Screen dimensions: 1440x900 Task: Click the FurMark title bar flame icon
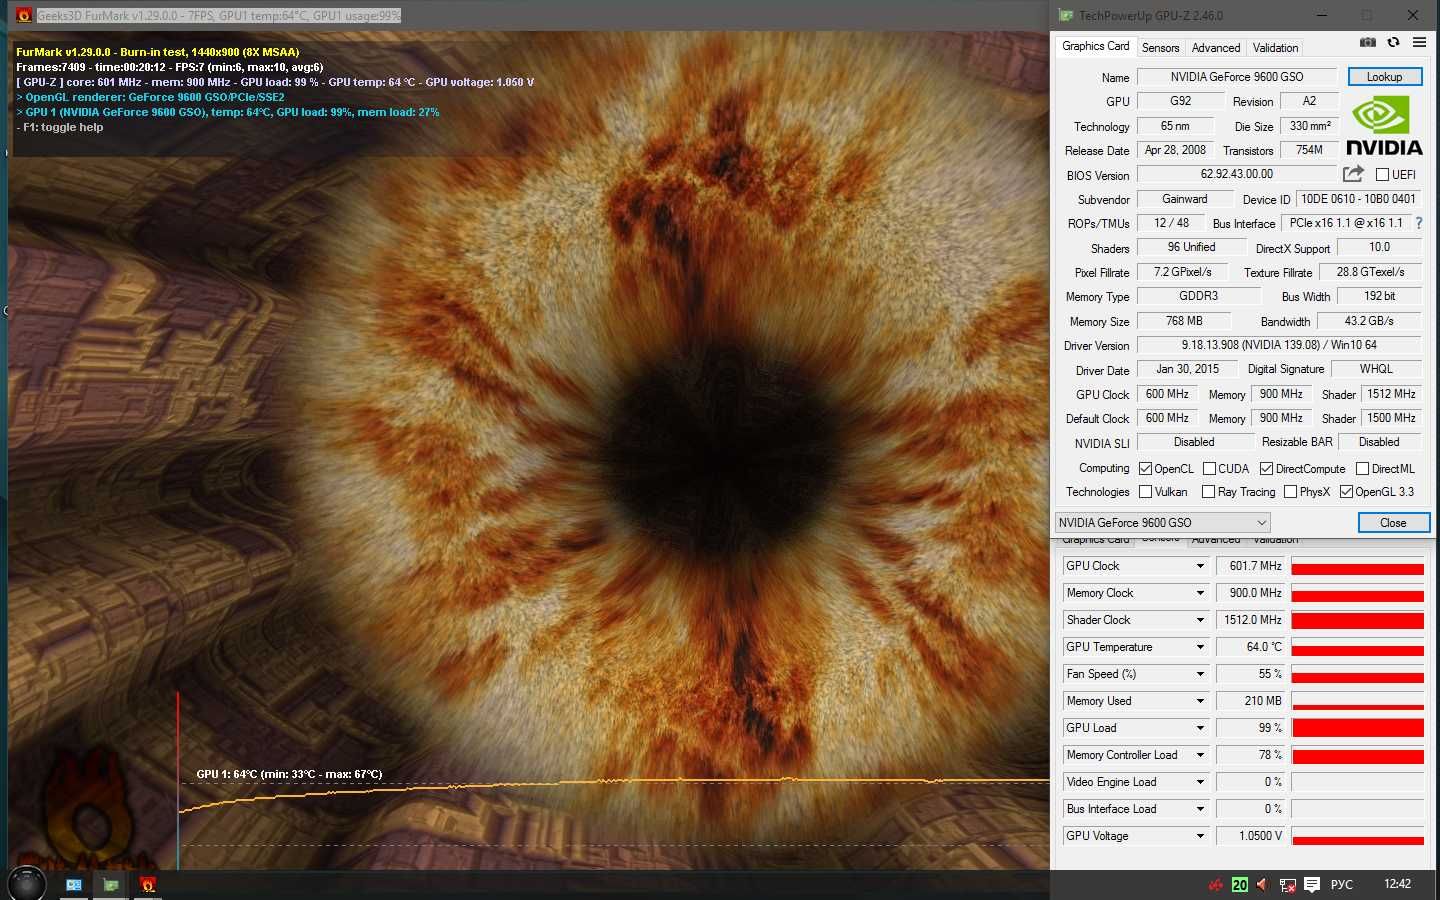pyautogui.click(x=24, y=15)
